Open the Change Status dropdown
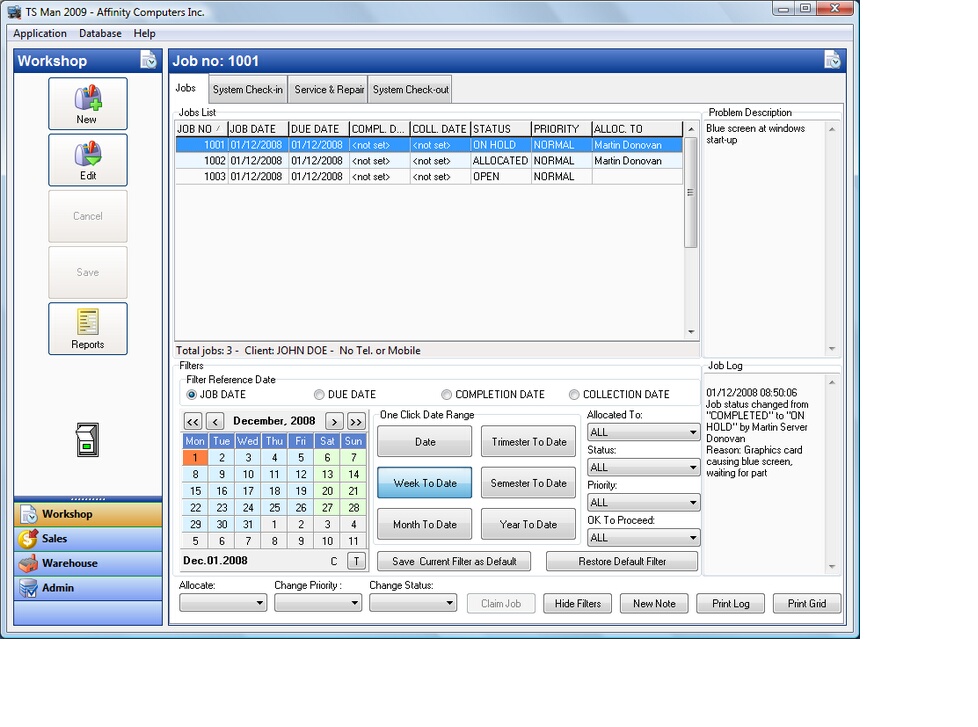Viewport: 978px width, 727px height. coord(413,603)
